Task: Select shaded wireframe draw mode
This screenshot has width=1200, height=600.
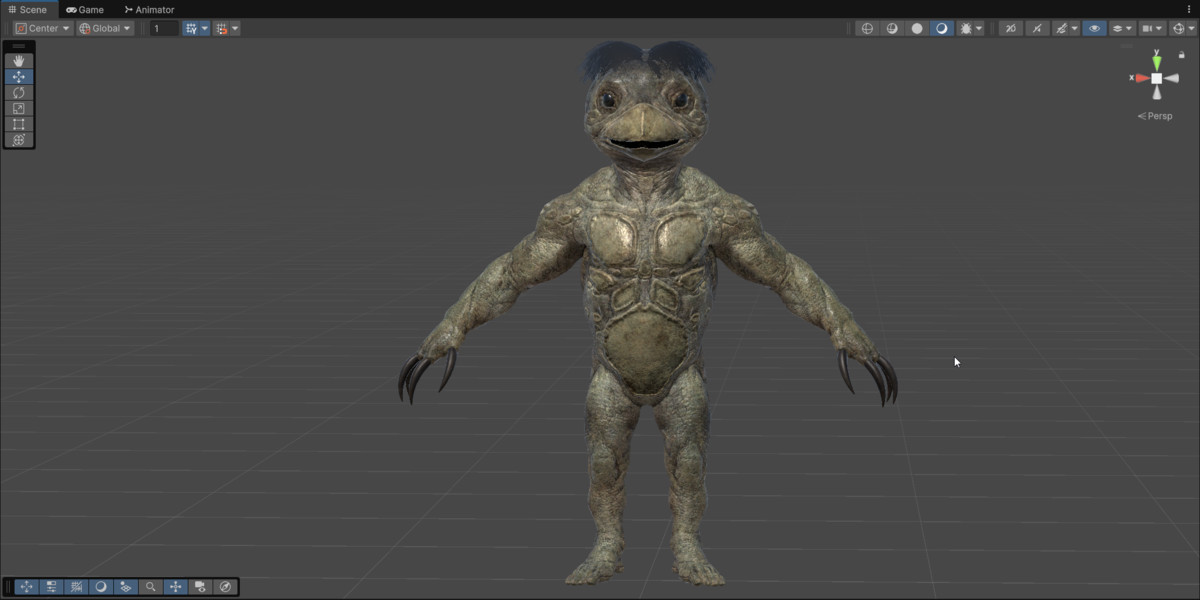Action: click(x=892, y=28)
